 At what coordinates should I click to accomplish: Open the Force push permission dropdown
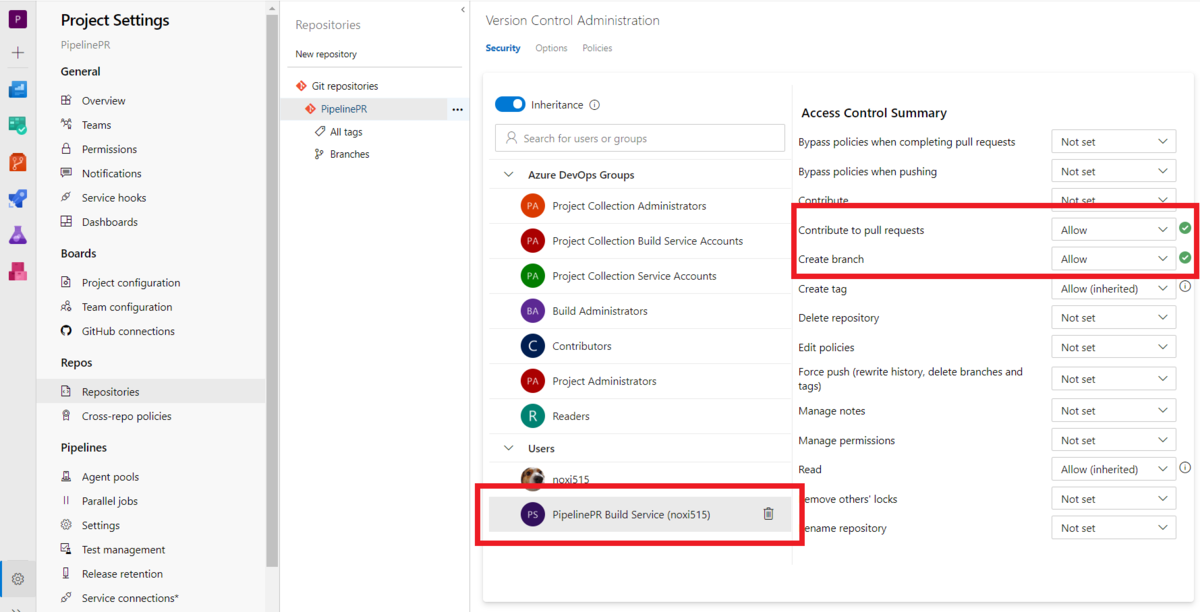point(1113,379)
